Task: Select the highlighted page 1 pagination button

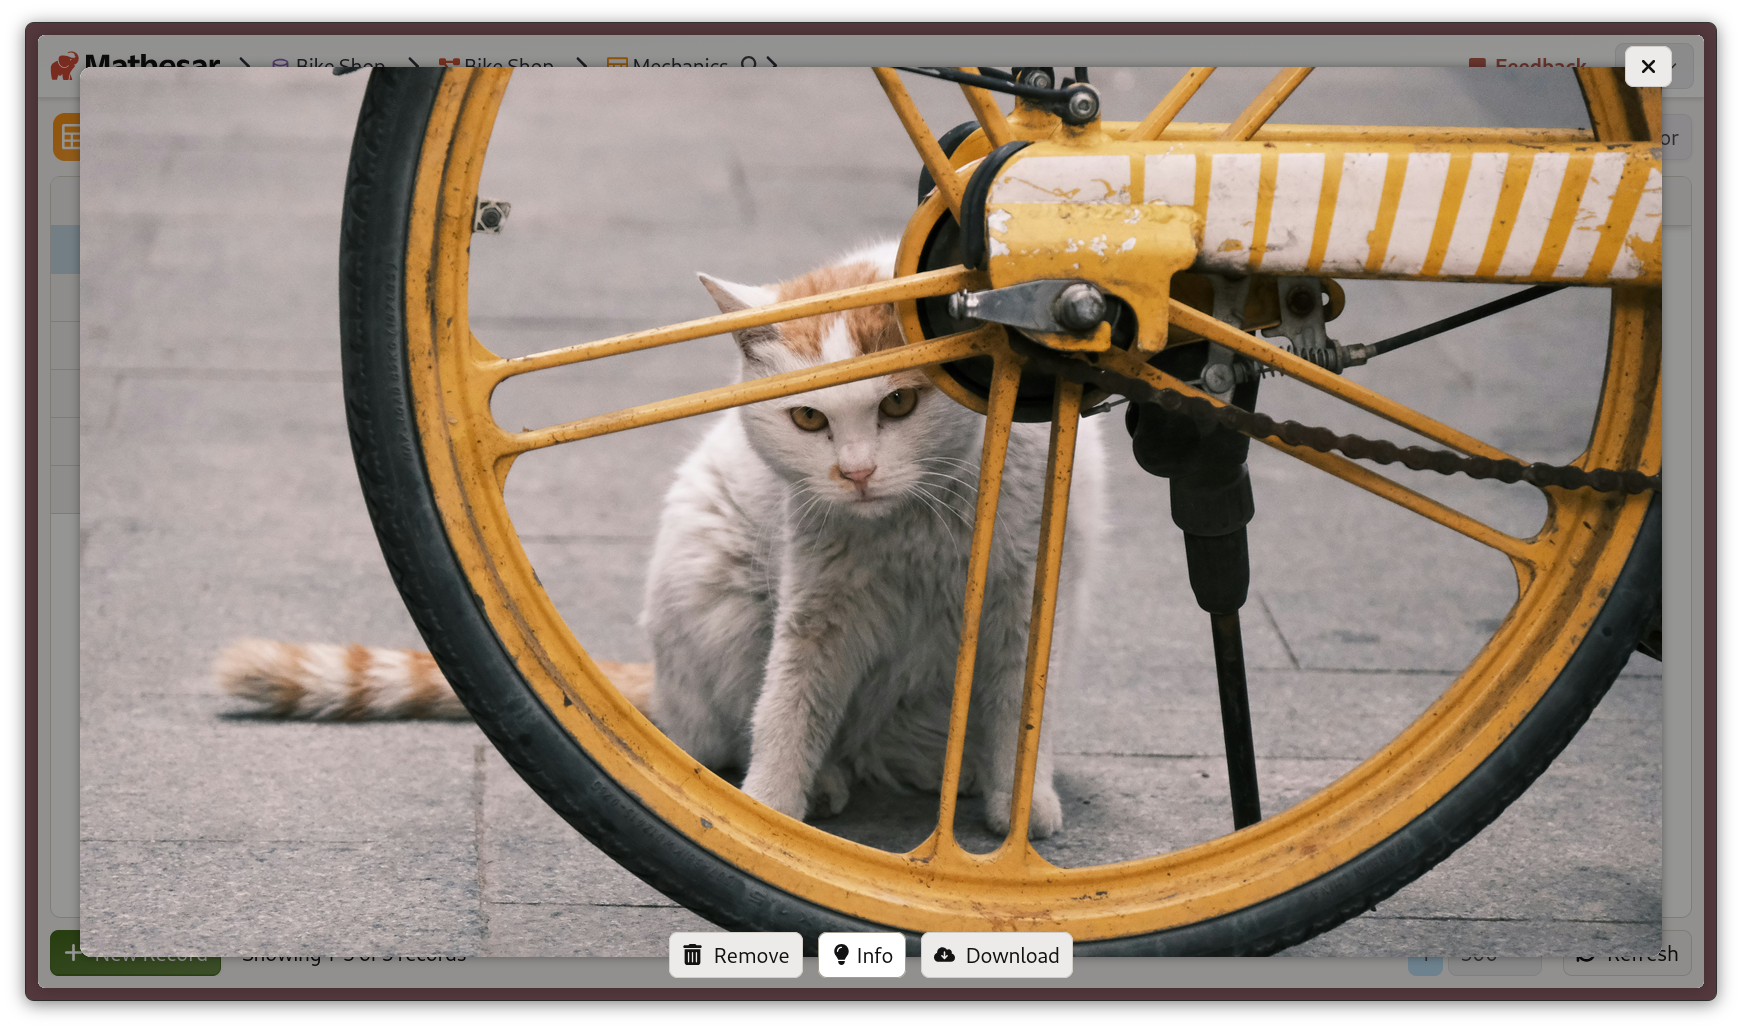Action: pos(1425,964)
